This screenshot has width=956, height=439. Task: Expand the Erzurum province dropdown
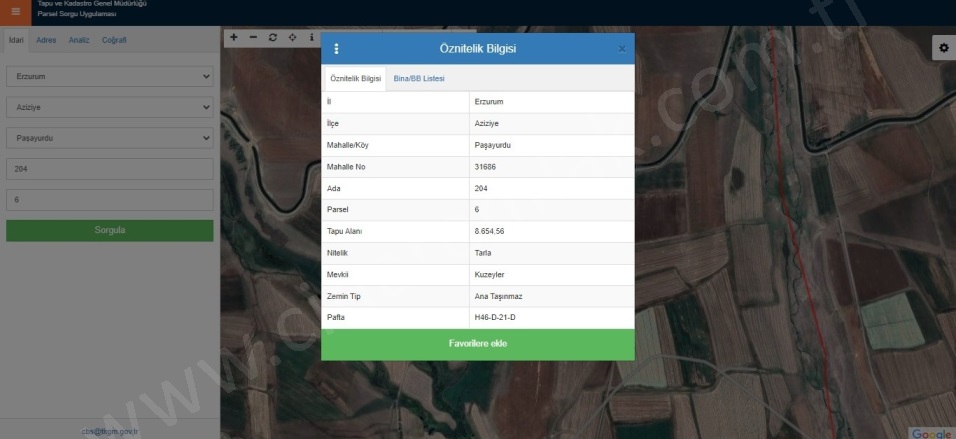click(110, 76)
